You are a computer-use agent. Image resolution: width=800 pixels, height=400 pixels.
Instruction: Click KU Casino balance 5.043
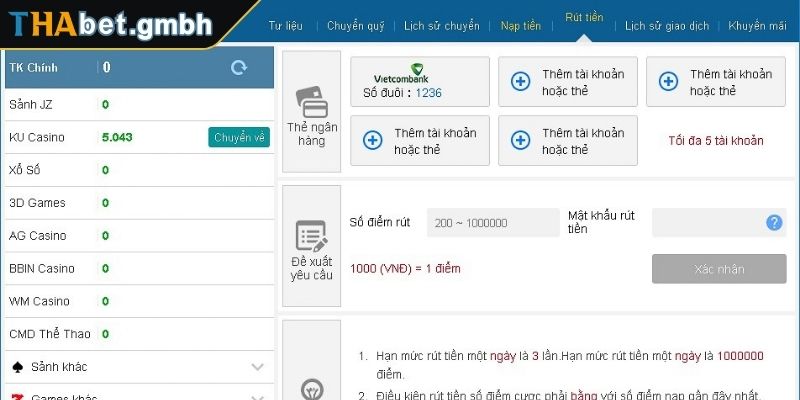(x=117, y=137)
